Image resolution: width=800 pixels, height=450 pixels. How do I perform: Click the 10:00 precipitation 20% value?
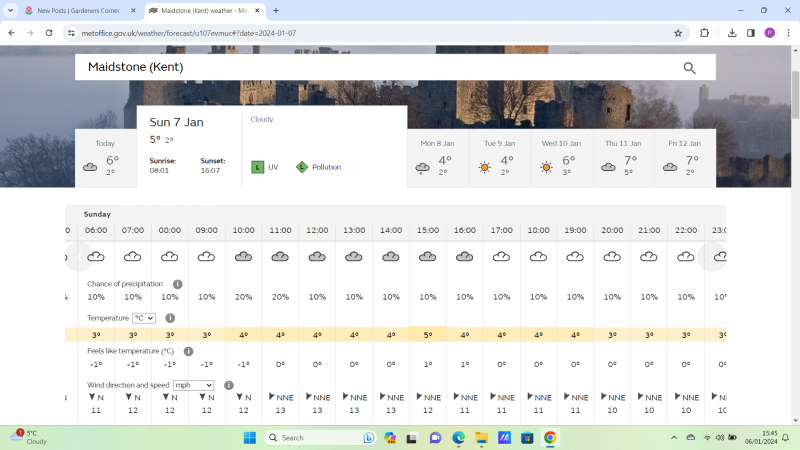click(243, 297)
